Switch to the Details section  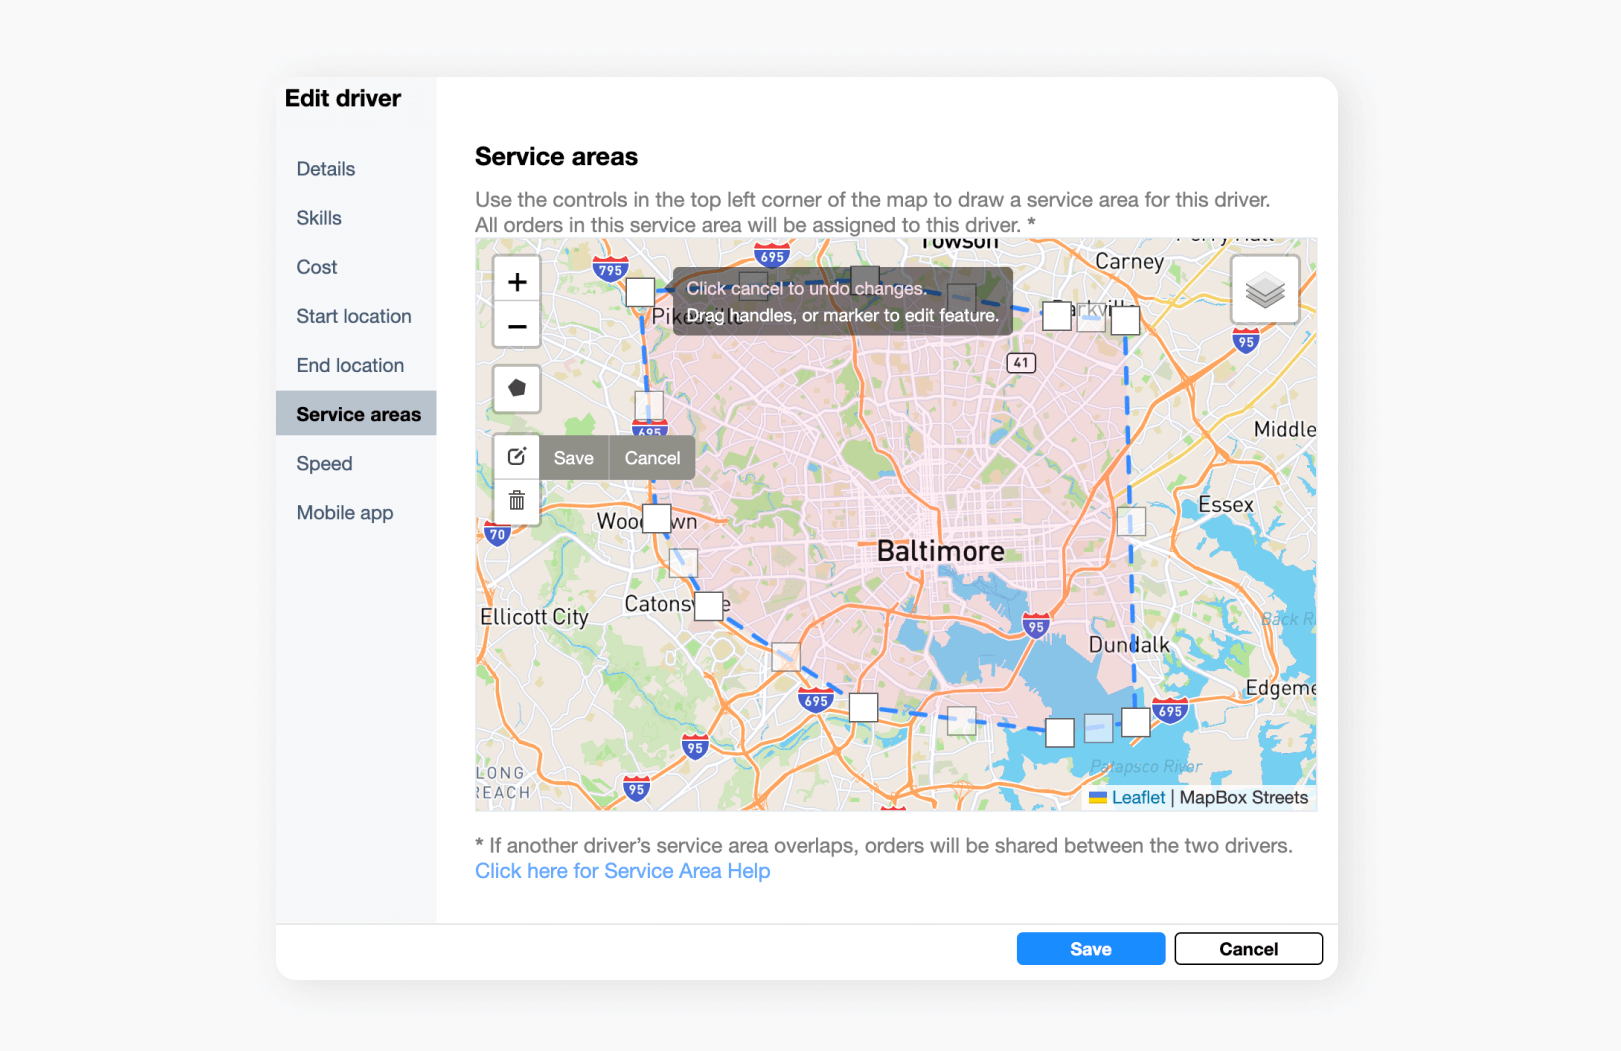(x=325, y=168)
